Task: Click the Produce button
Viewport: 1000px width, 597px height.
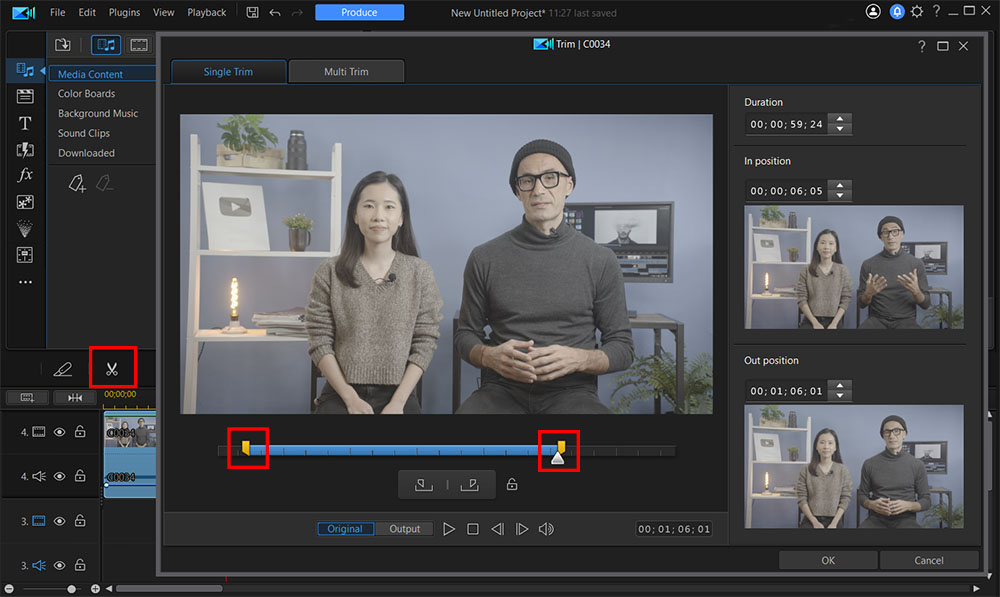Action: (359, 12)
